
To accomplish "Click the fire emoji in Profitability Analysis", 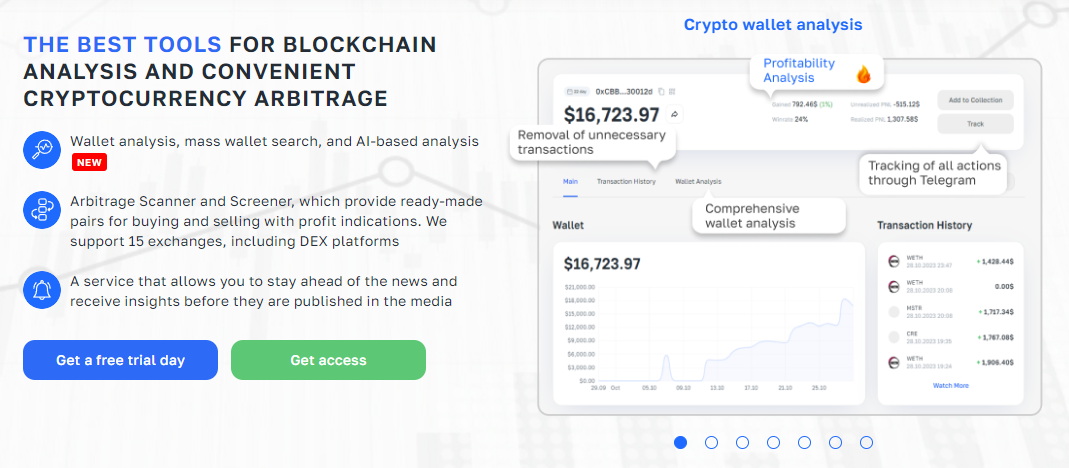I will 864,74.
